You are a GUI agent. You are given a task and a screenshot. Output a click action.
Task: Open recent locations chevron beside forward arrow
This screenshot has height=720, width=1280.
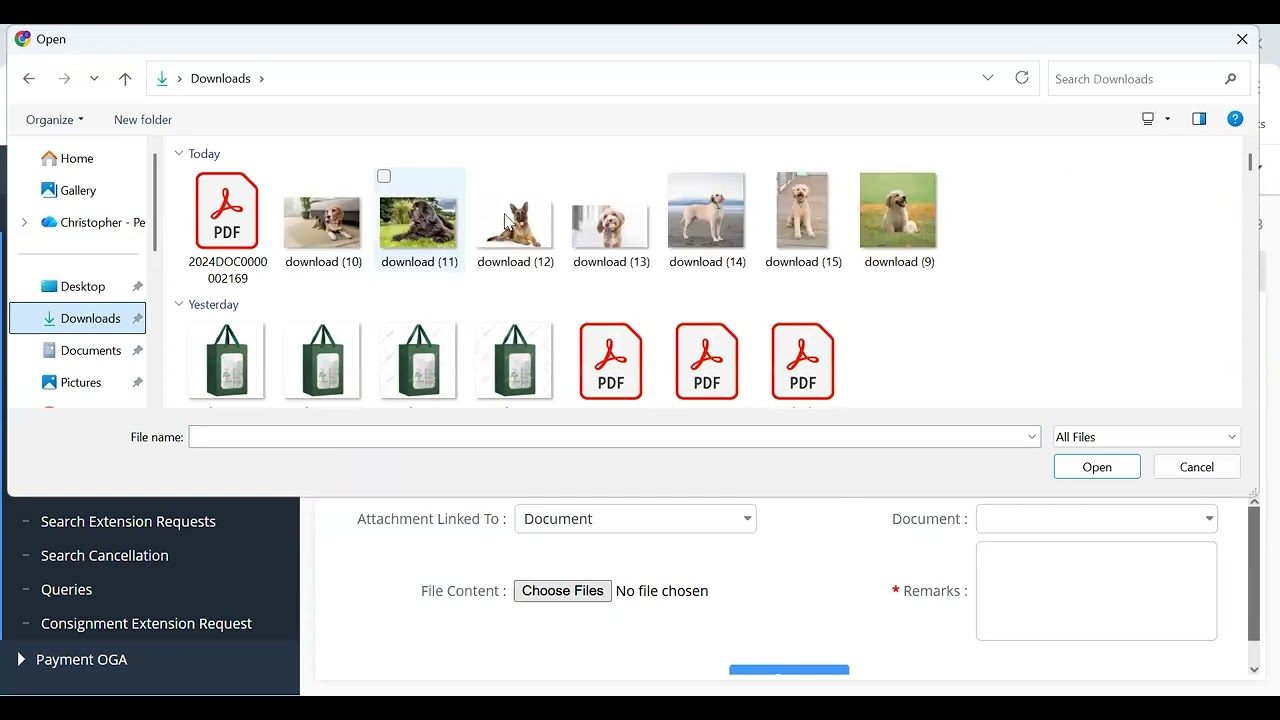point(94,79)
